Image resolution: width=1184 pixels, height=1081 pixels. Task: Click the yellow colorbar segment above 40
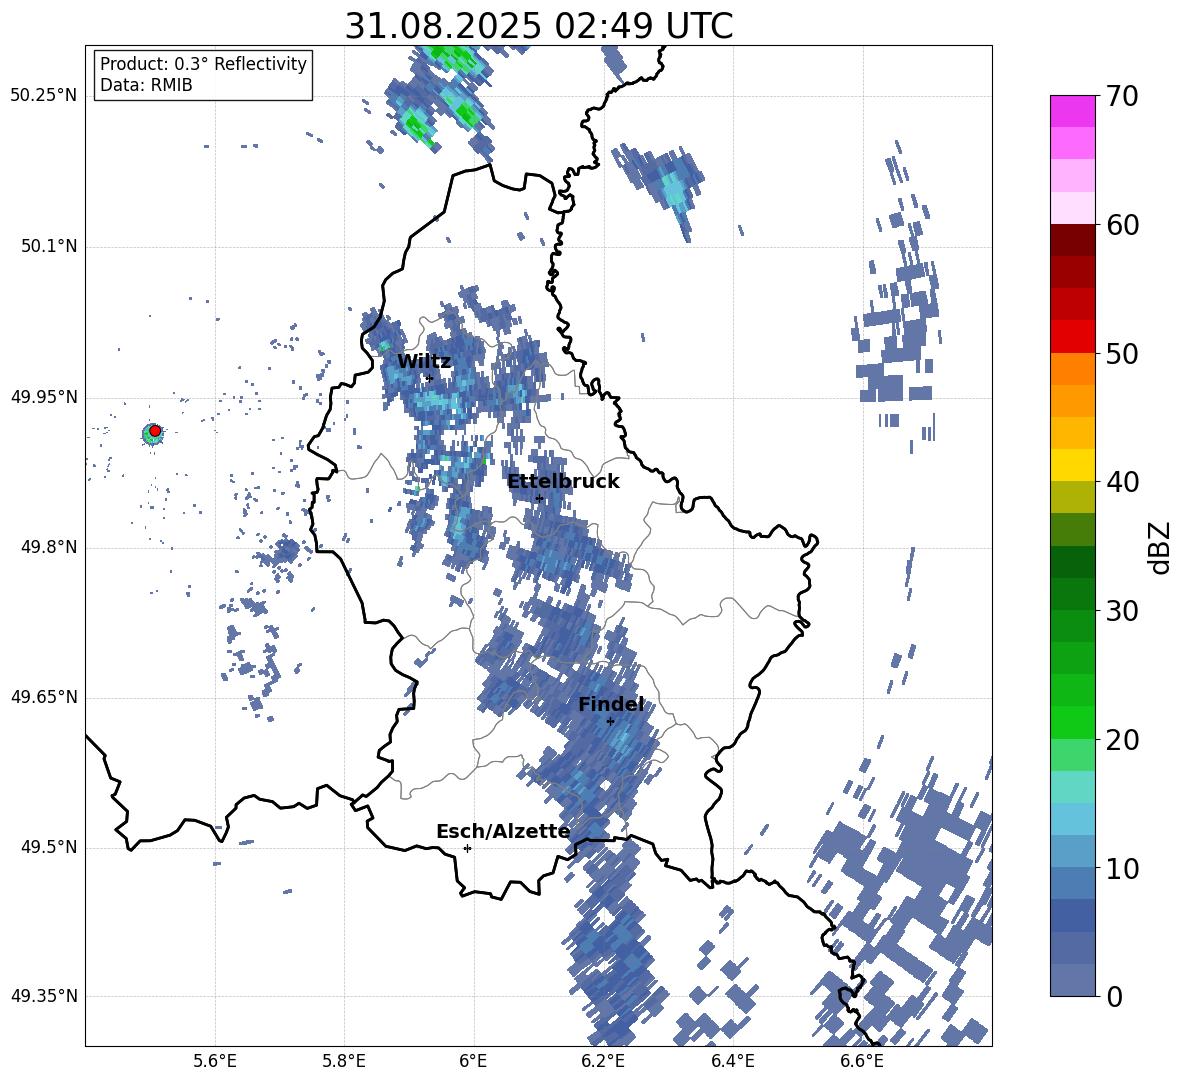(x=1072, y=465)
